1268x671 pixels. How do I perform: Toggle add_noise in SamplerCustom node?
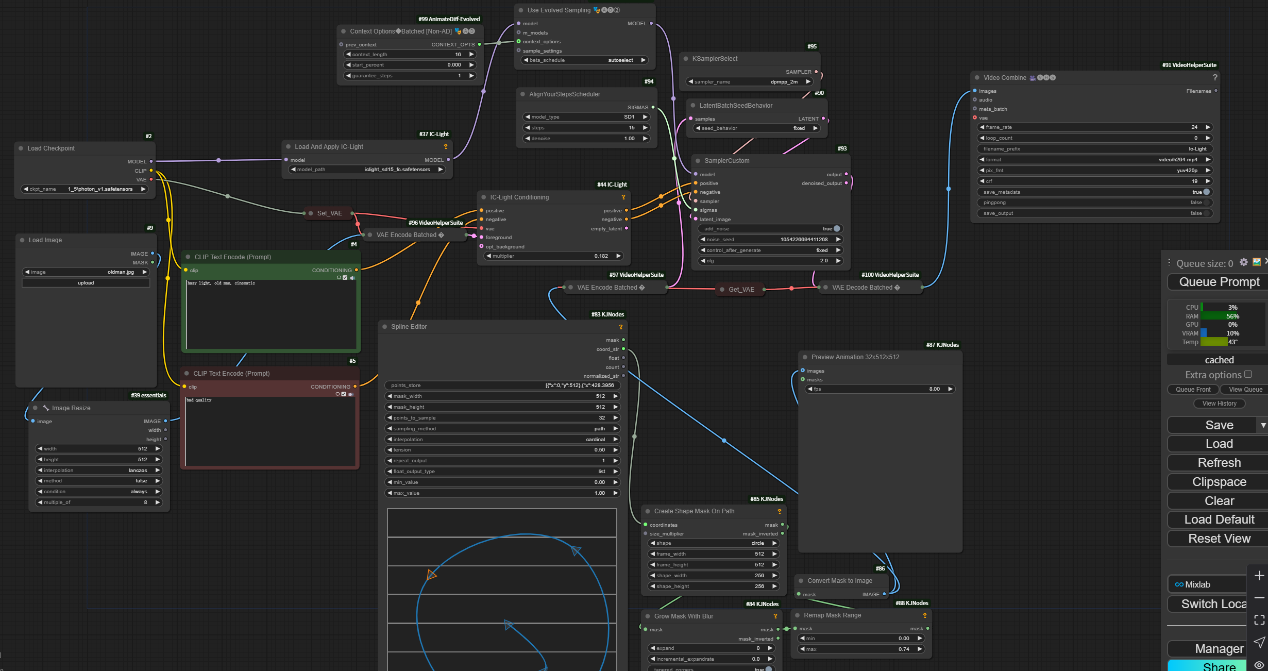click(x=836, y=228)
